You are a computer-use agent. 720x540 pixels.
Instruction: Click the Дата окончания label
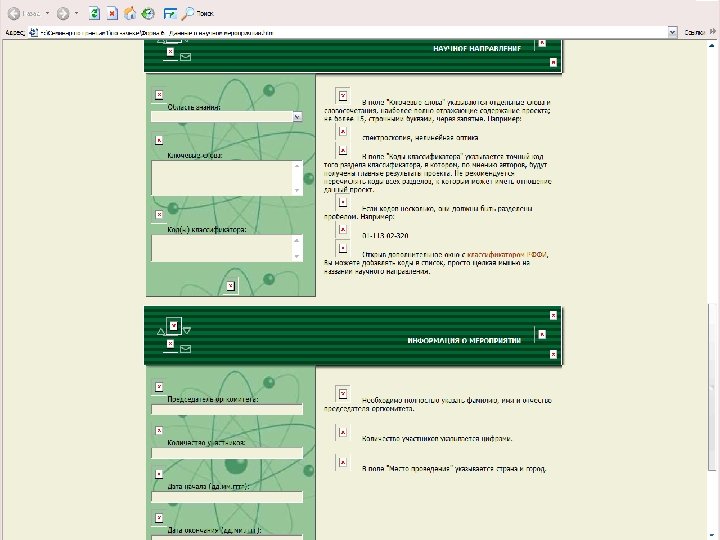214,530
